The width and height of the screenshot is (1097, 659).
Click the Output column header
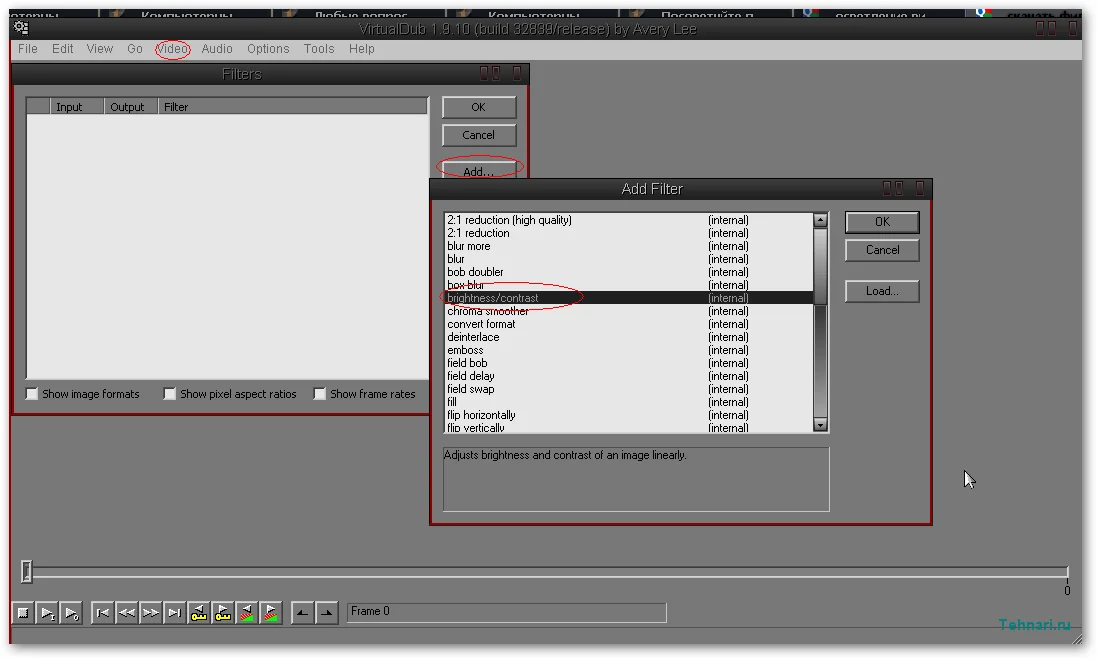[131, 106]
